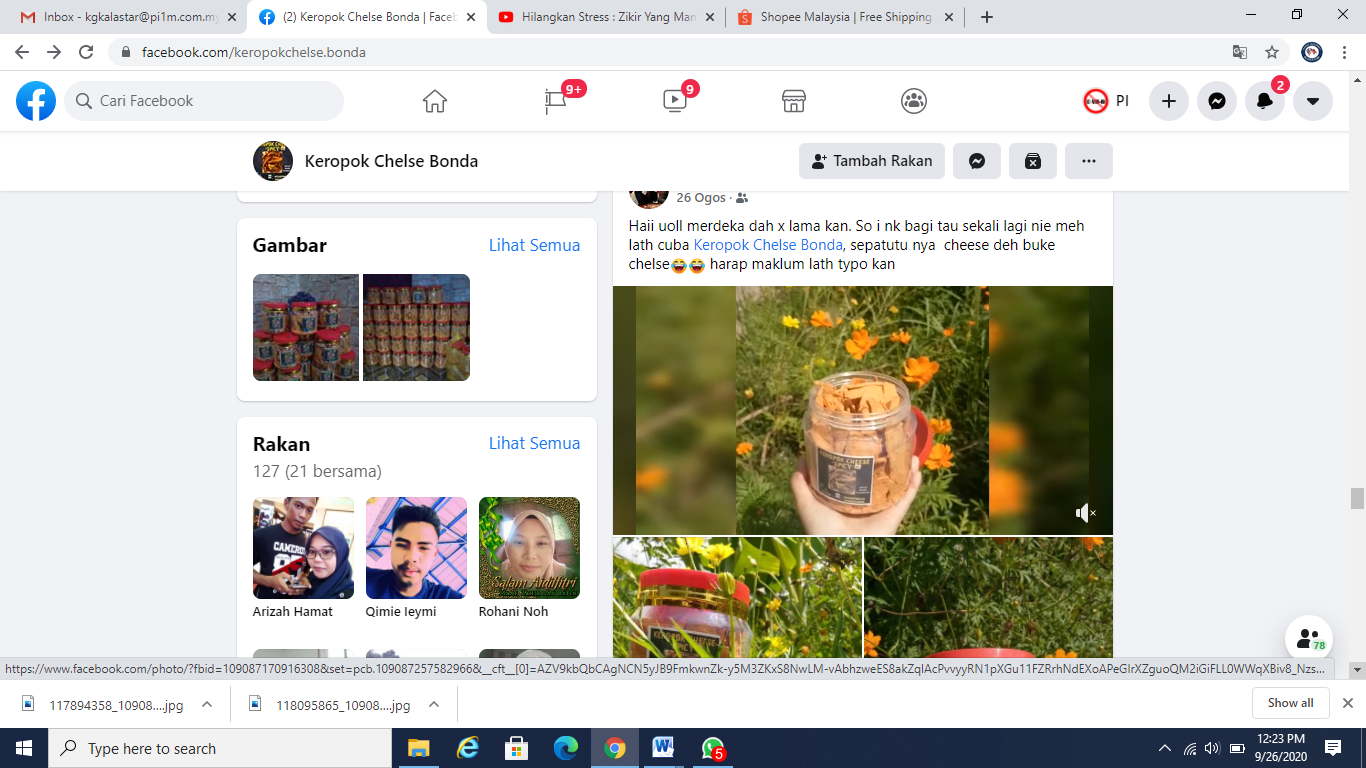
Task: Expand options for first downloaded jpg file
Action: click(207, 705)
